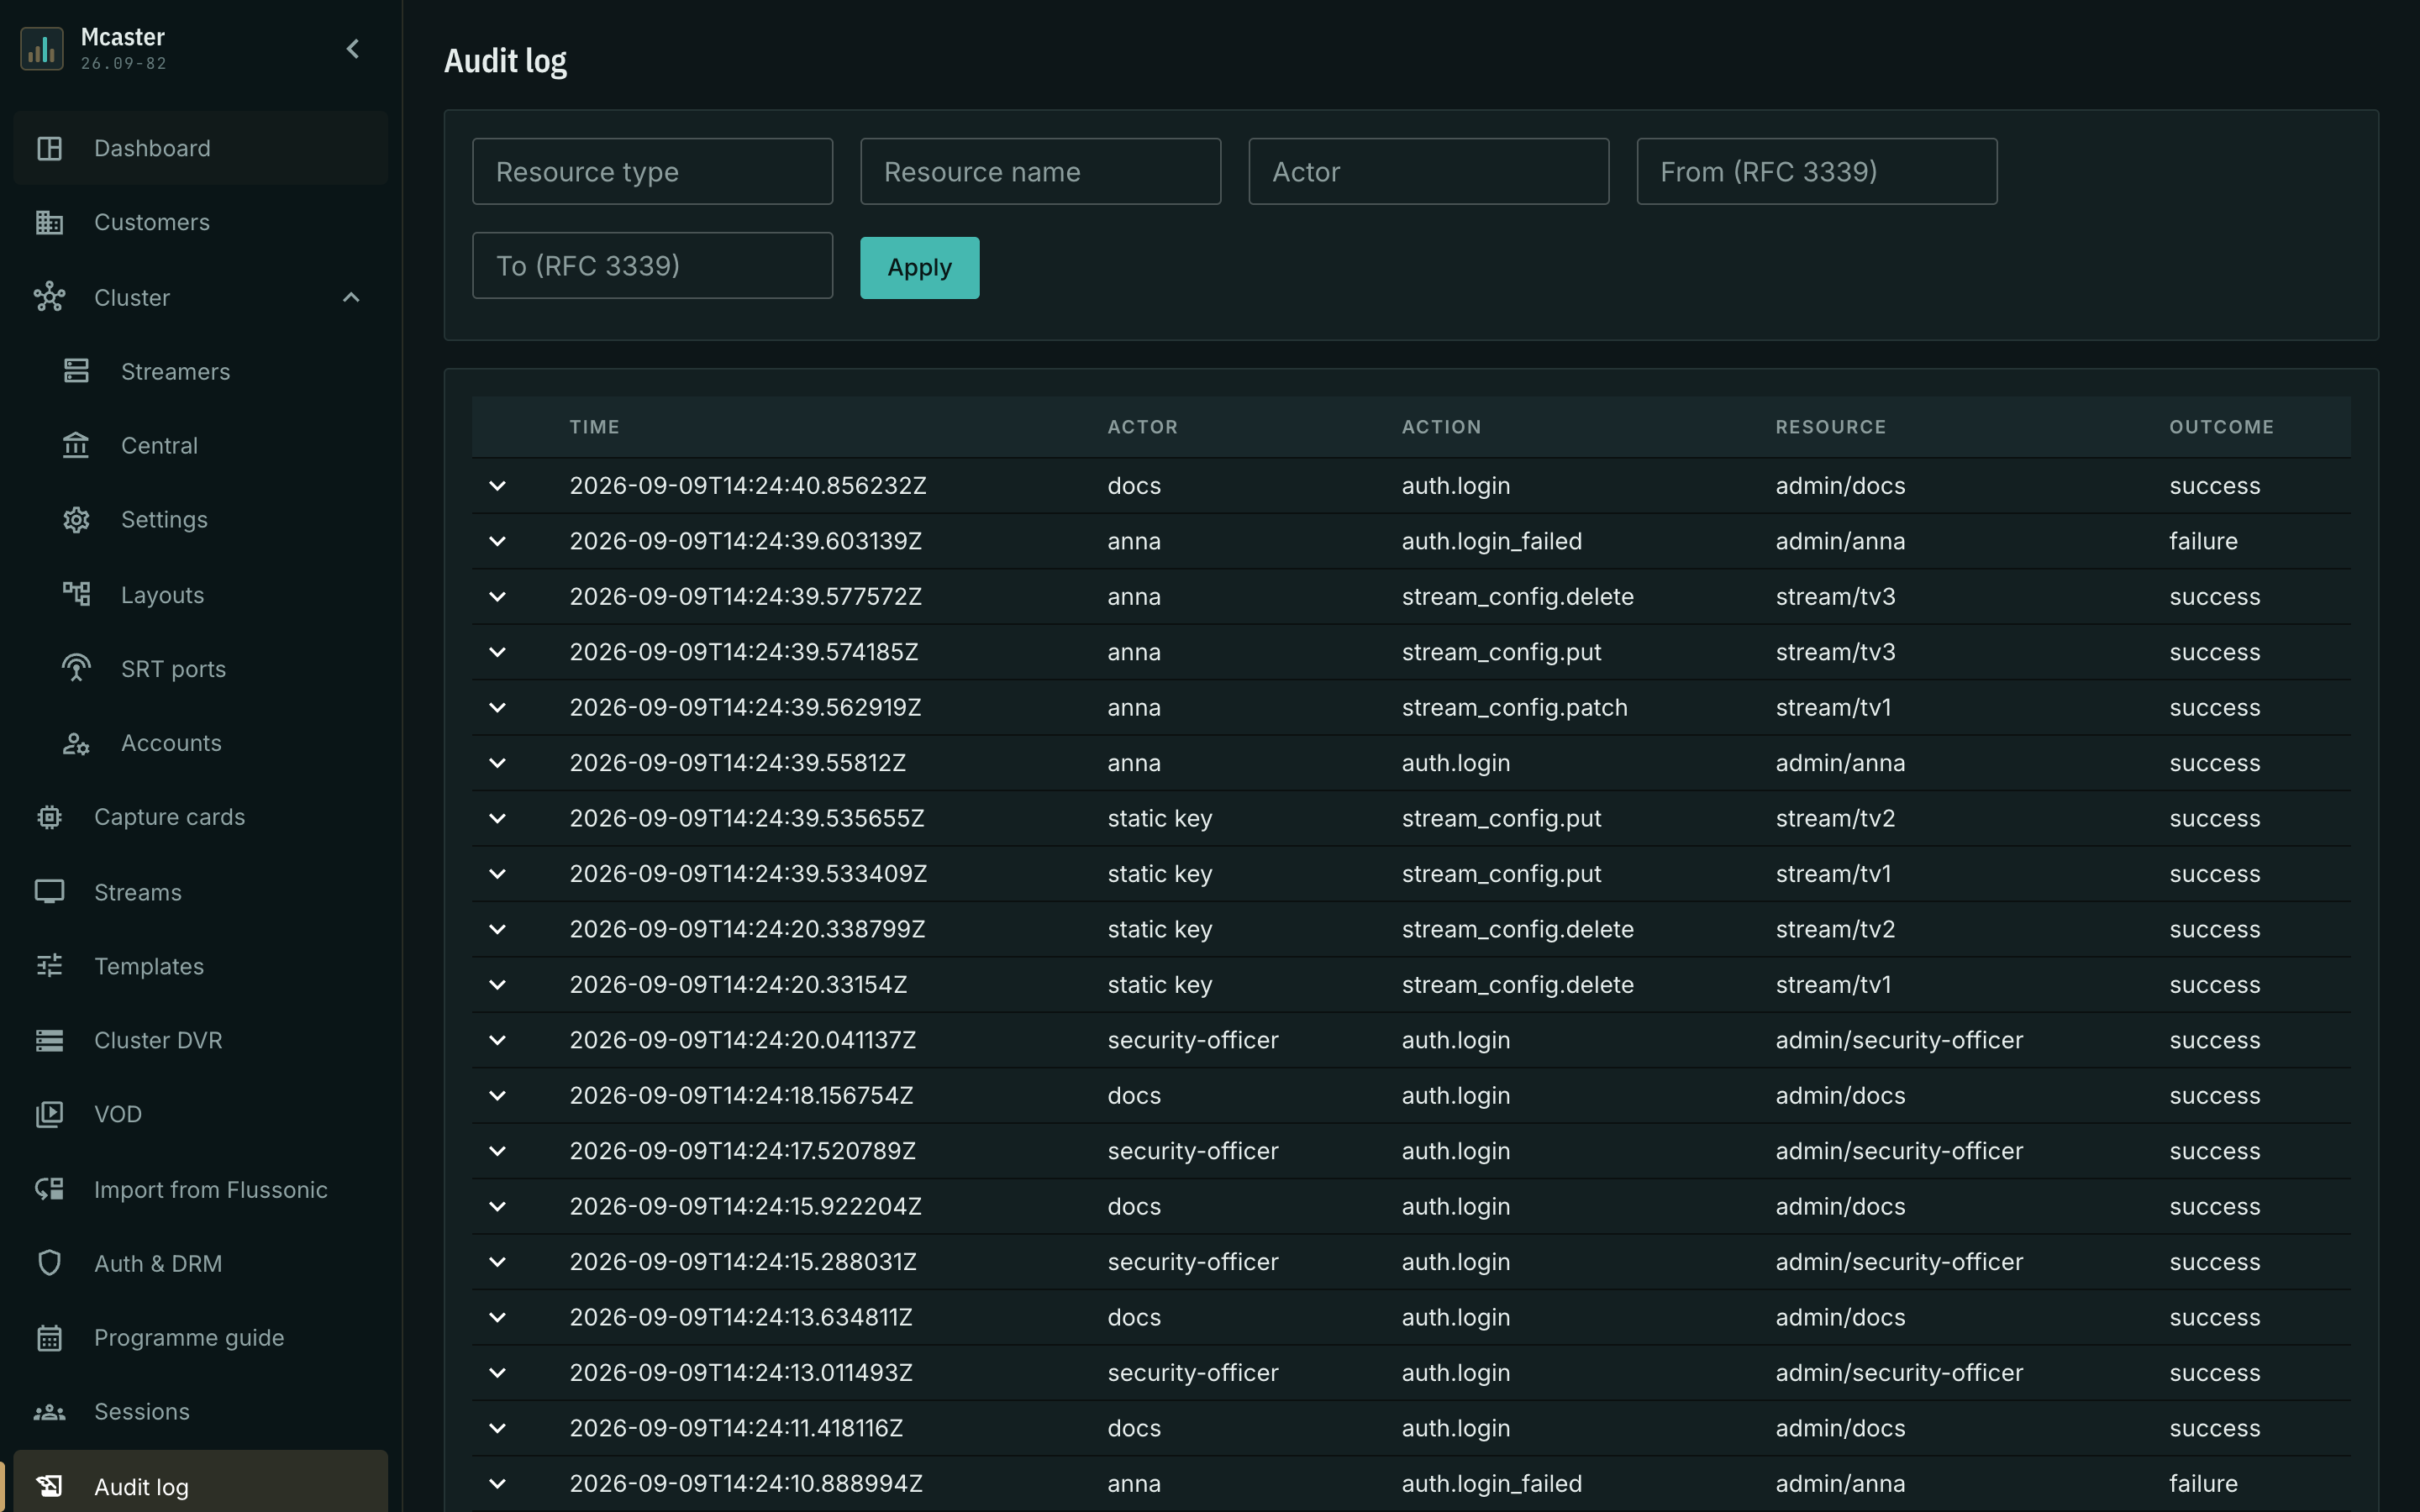The width and height of the screenshot is (2420, 1512).
Task: Open the Dashboard menu item
Action: pyautogui.click(x=201, y=148)
